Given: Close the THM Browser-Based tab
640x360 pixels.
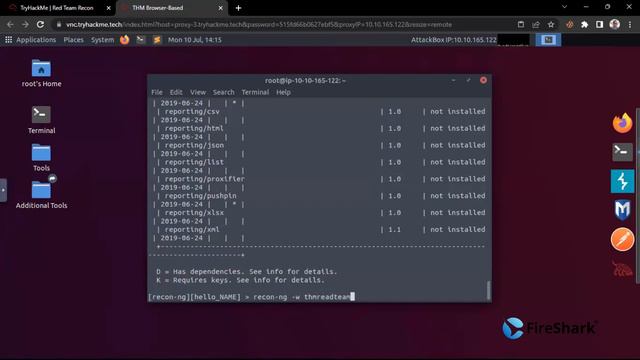Looking at the screenshot, I should point(220,8).
